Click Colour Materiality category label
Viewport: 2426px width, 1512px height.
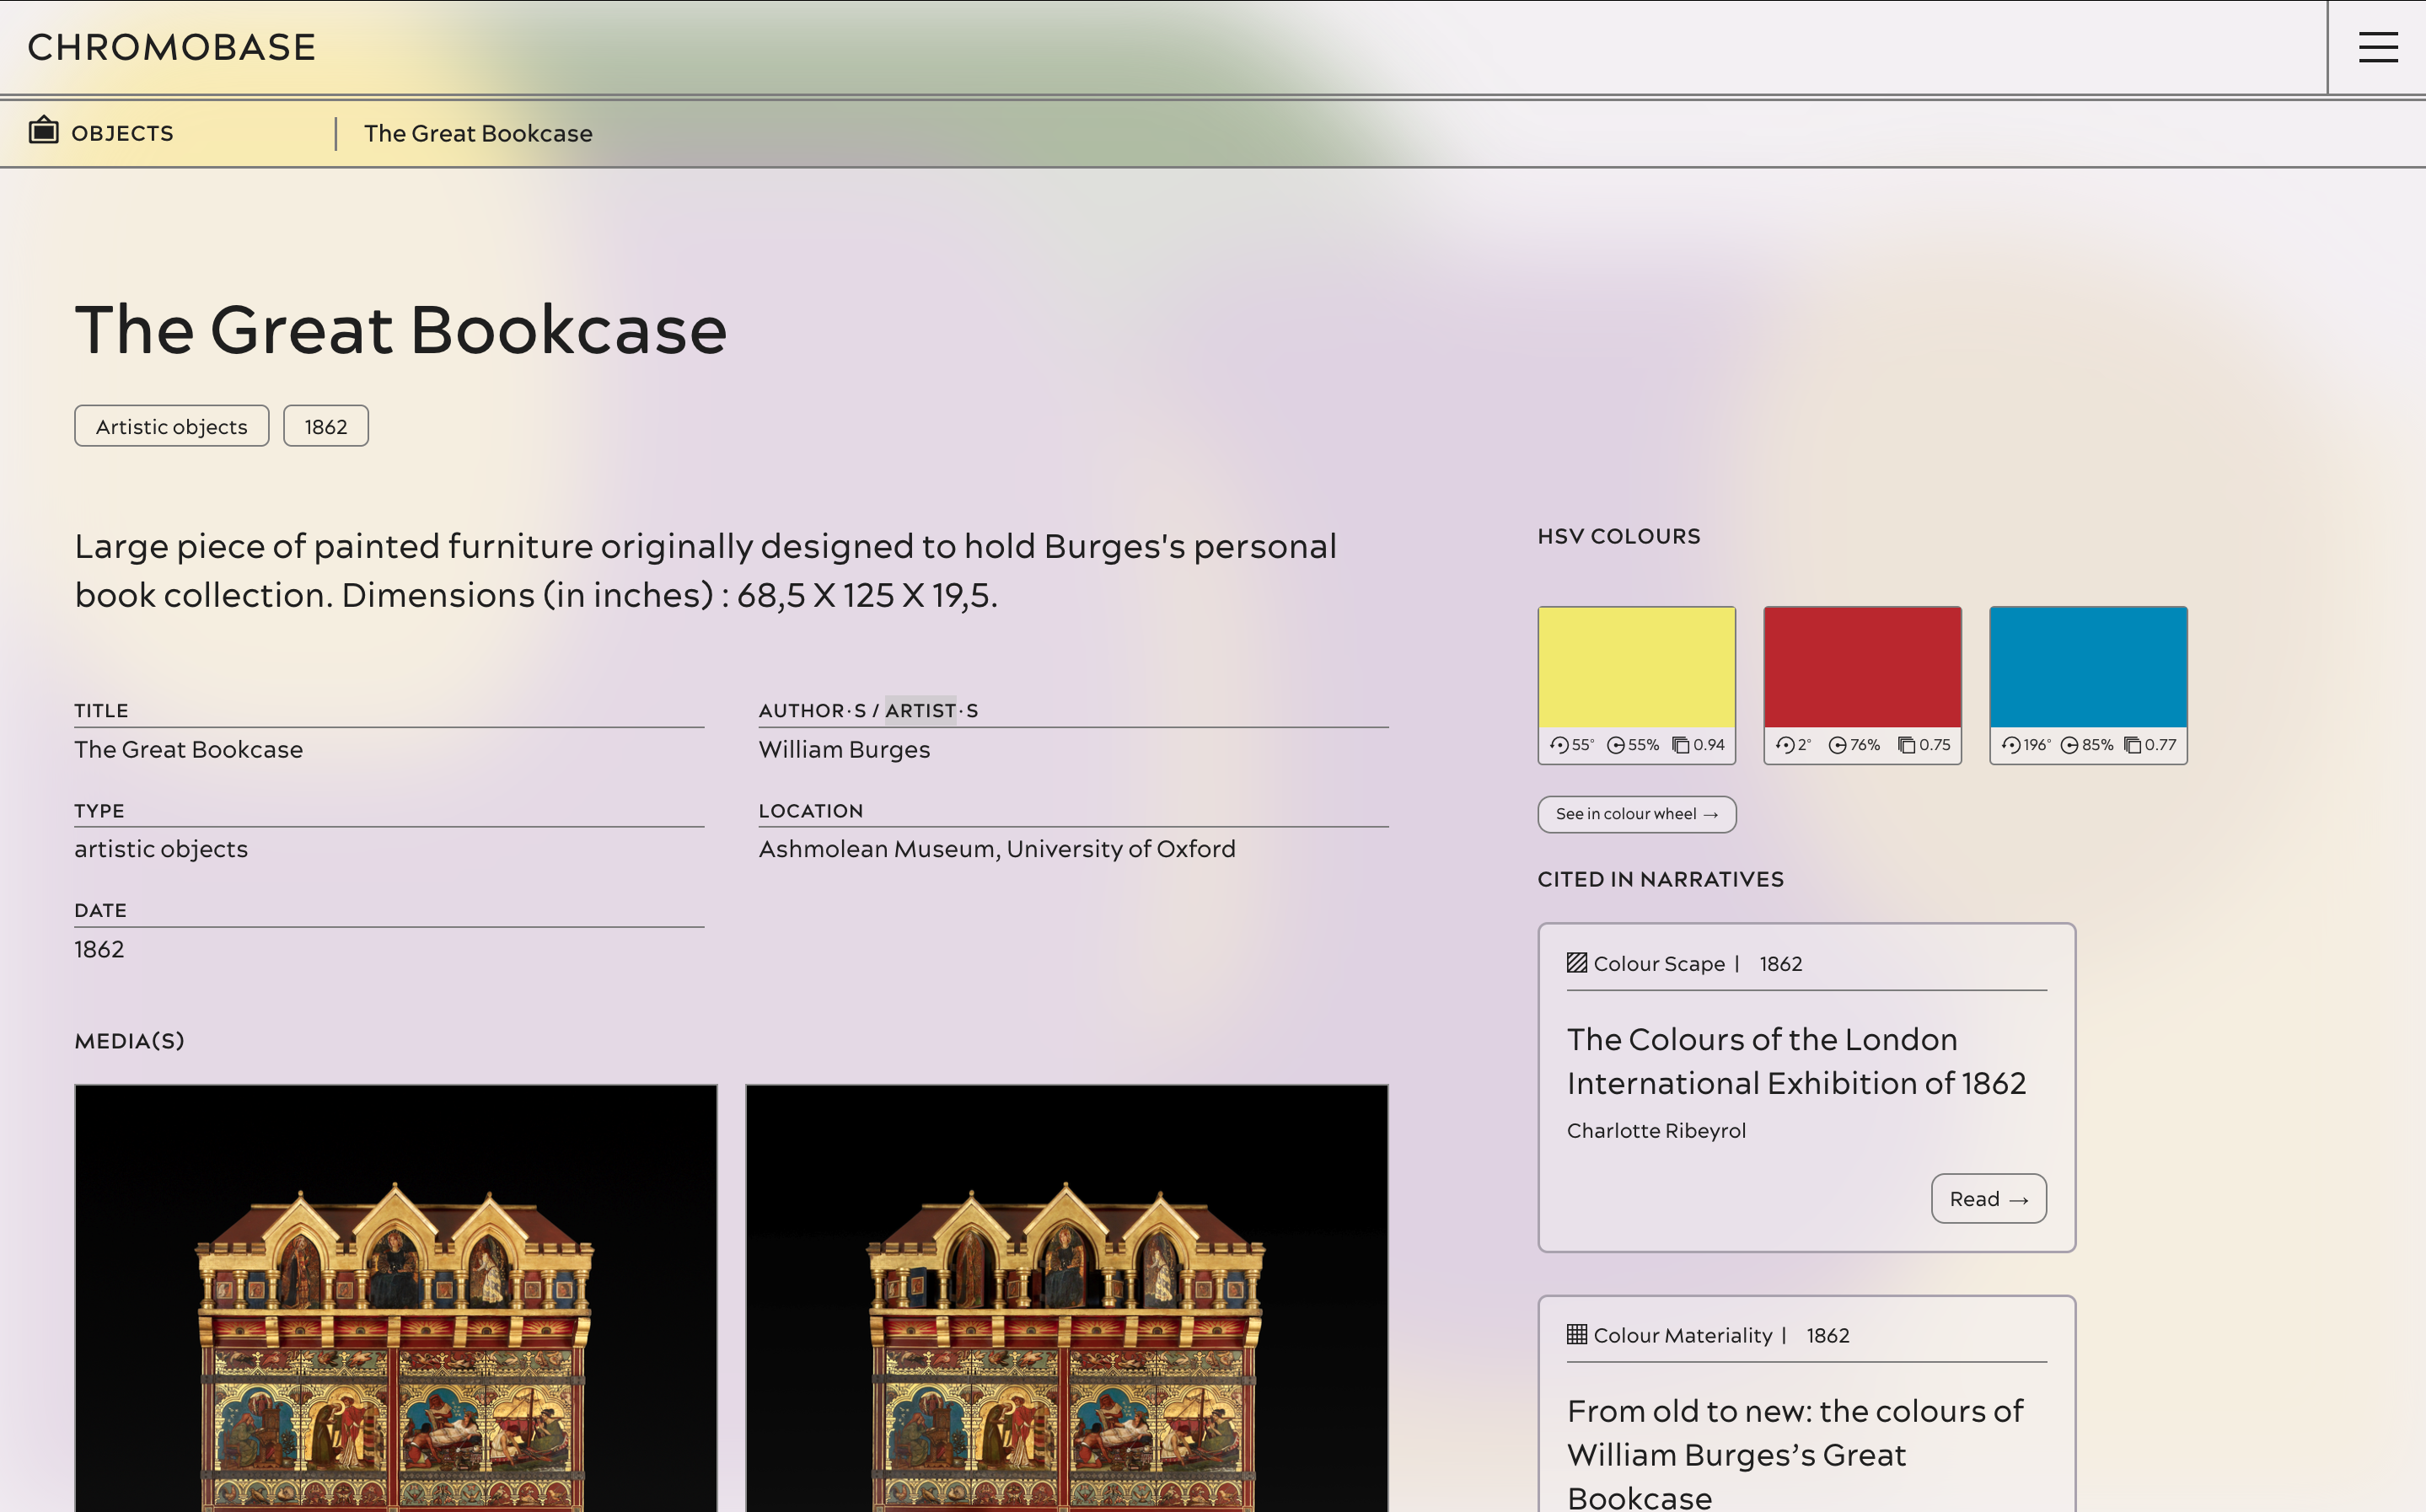pyautogui.click(x=1682, y=1335)
